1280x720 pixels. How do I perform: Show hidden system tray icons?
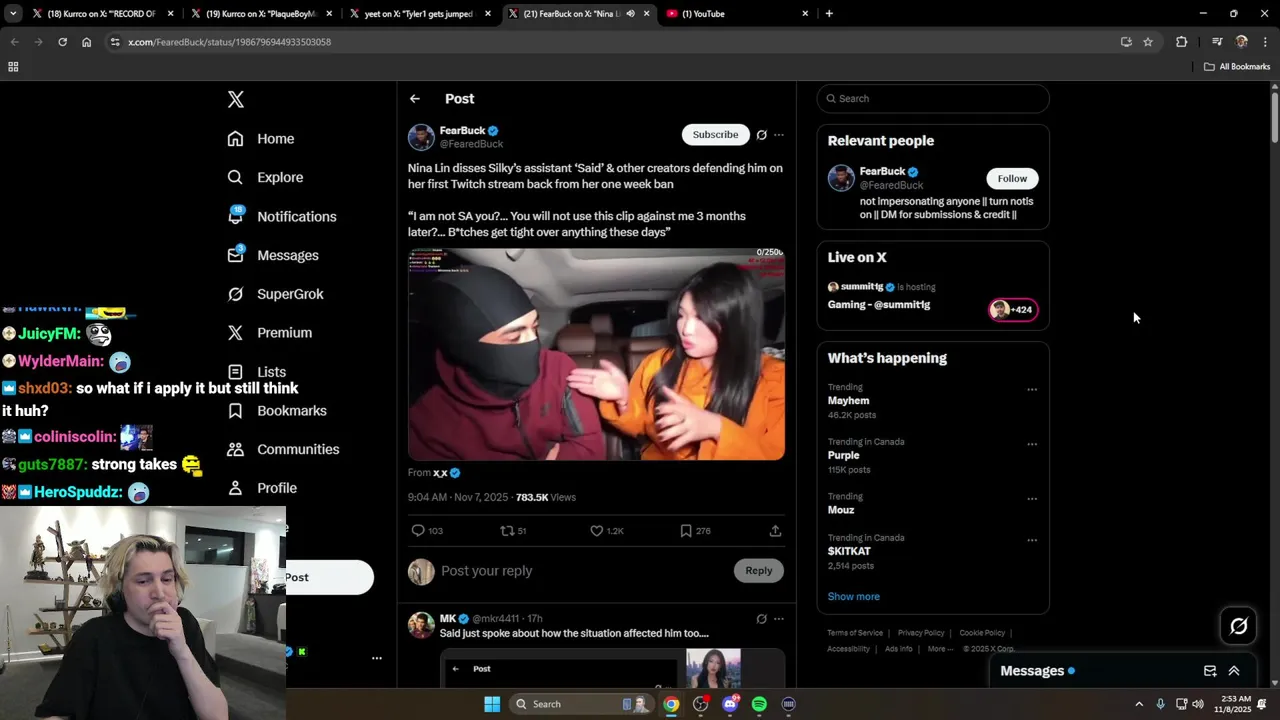pyautogui.click(x=1139, y=704)
